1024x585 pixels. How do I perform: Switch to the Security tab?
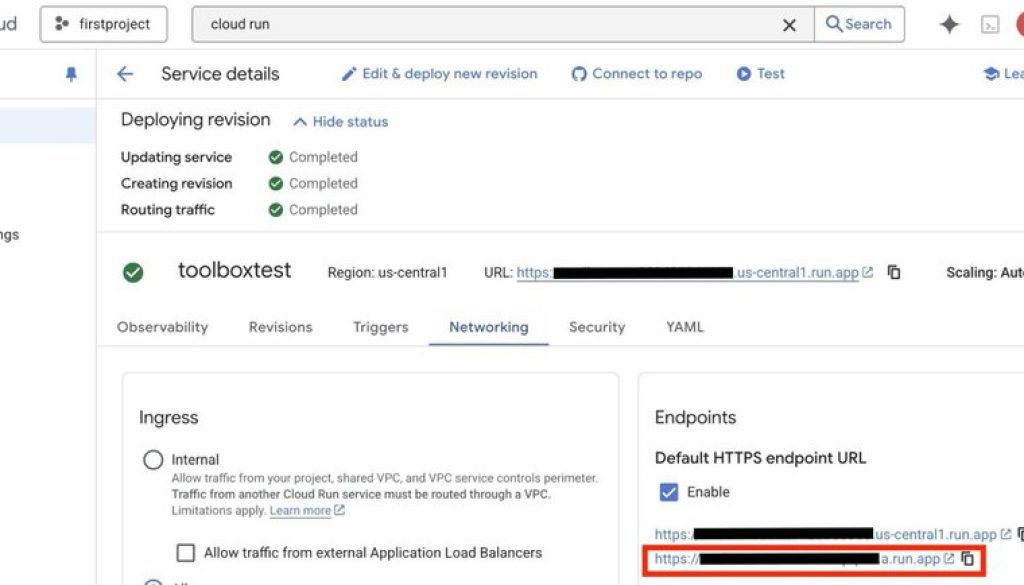pyautogui.click(x=596, y=327)
